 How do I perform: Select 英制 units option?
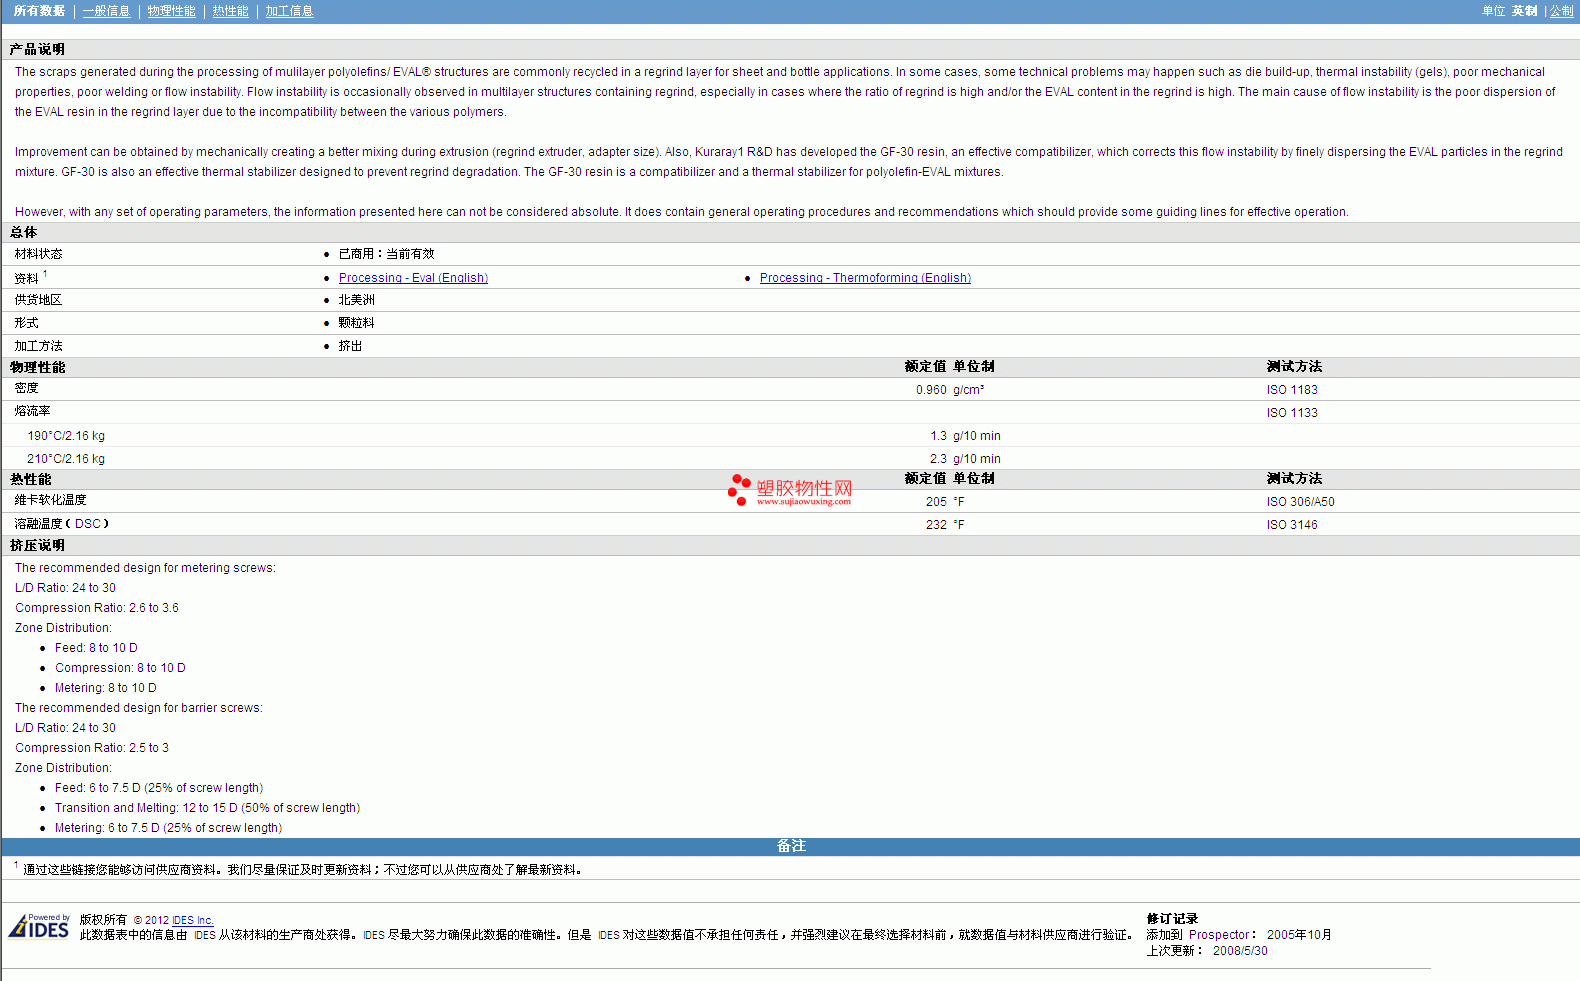point(1525,11)
